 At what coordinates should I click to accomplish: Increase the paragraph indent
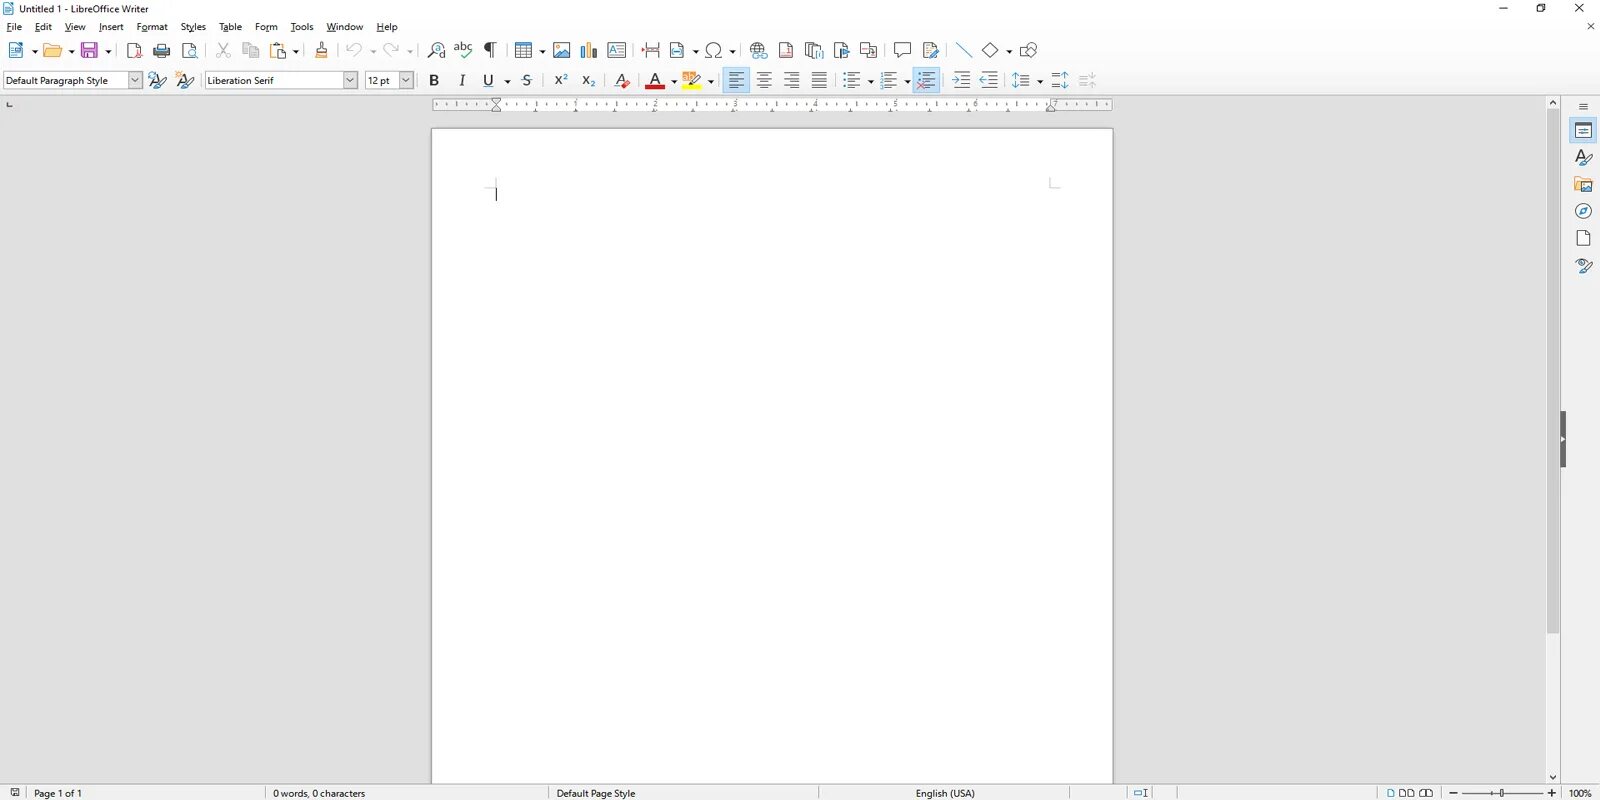point(961,80)
